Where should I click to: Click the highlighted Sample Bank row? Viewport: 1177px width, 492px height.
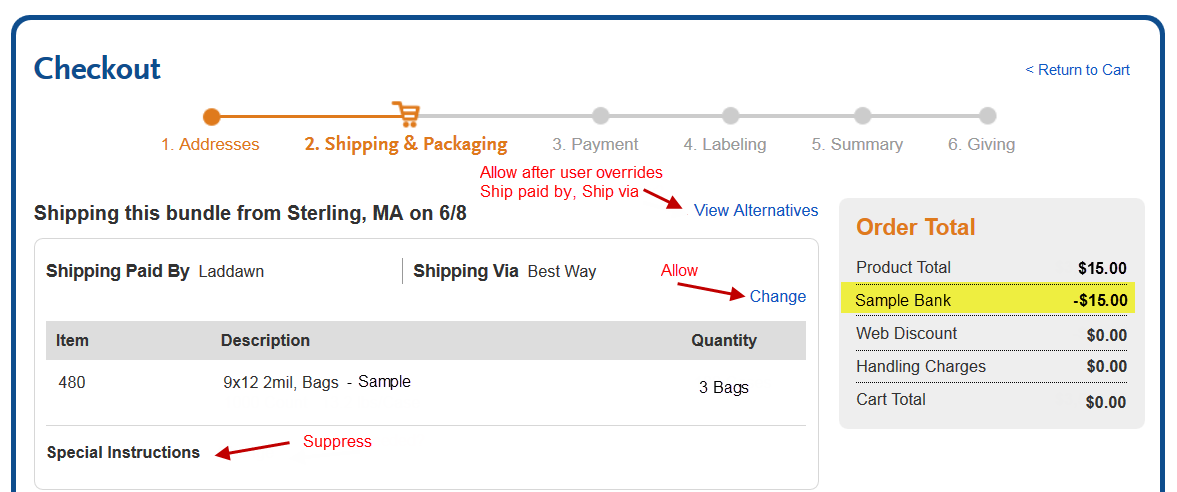[988, 300]
